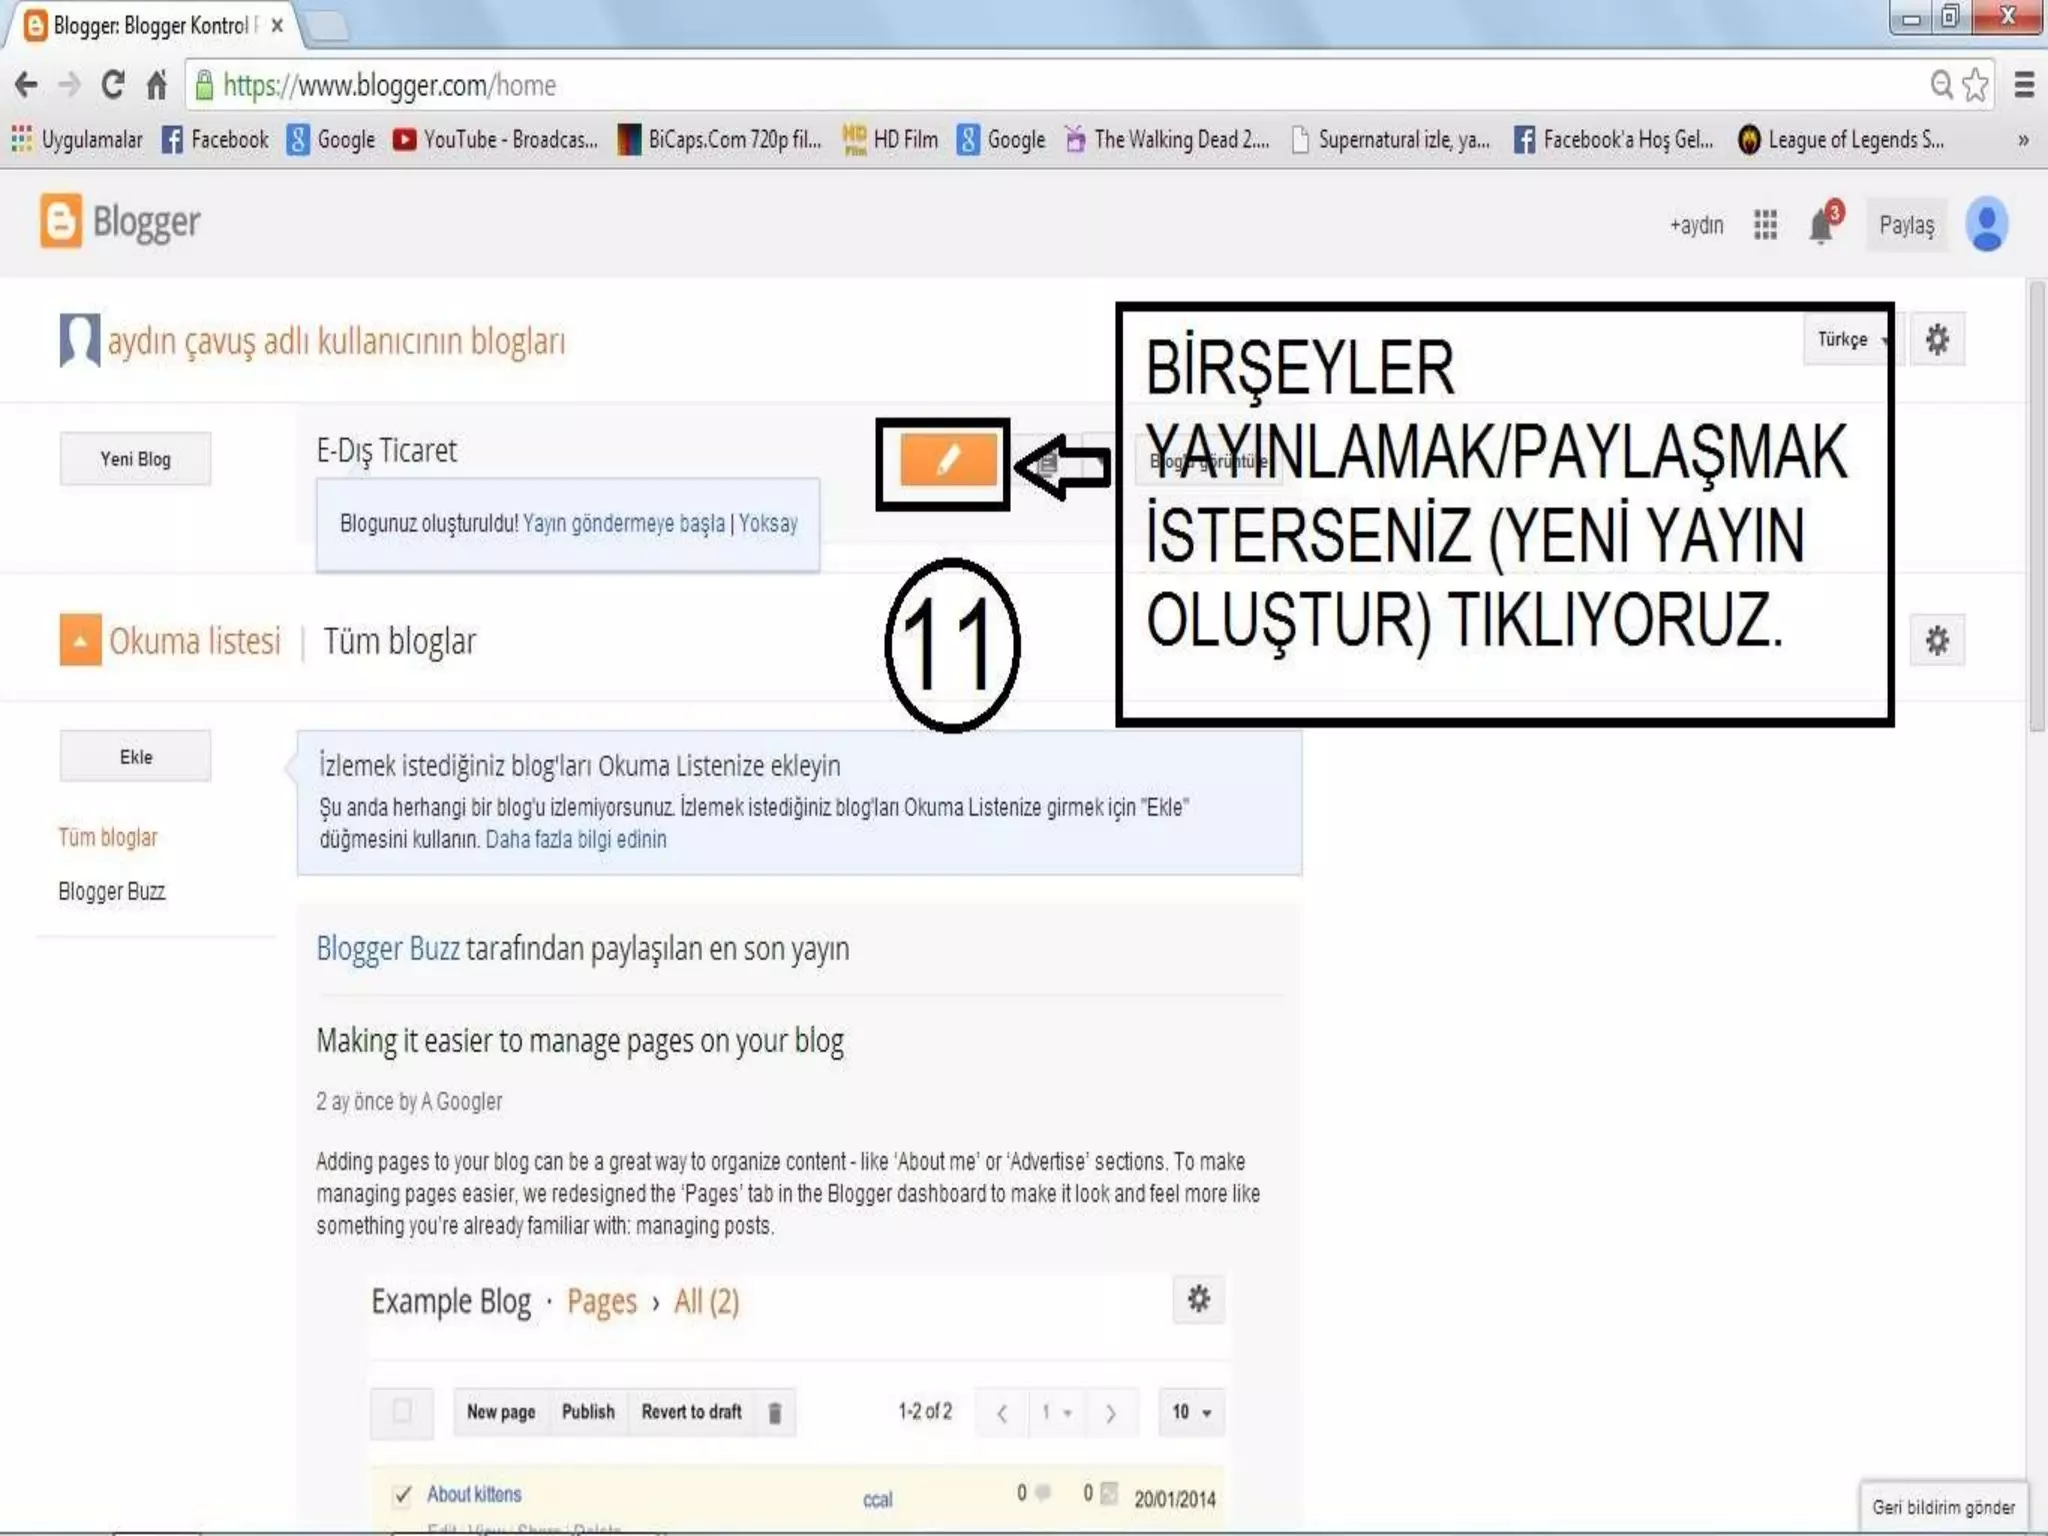Select the Okuma listesi tab
This screenshot has width=2048, height=1536.
pos(195,641)
